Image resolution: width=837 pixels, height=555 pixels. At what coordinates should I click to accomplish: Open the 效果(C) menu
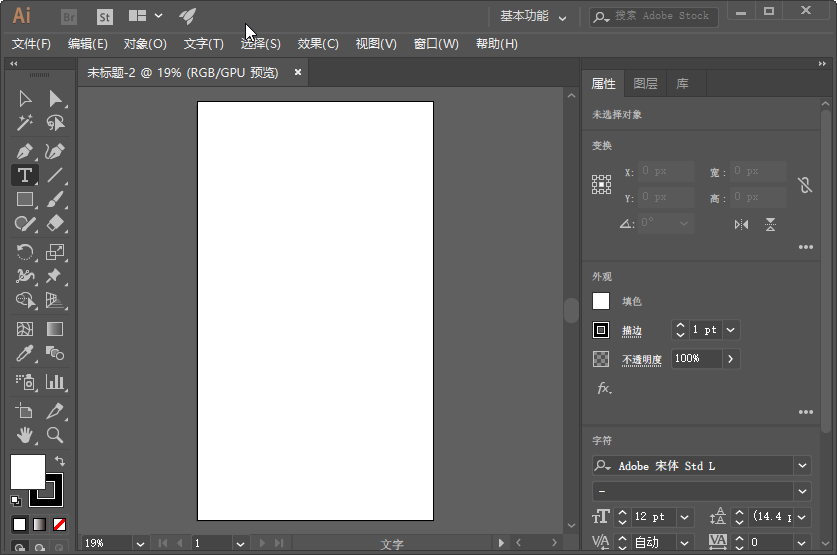[x=318, y=44]
